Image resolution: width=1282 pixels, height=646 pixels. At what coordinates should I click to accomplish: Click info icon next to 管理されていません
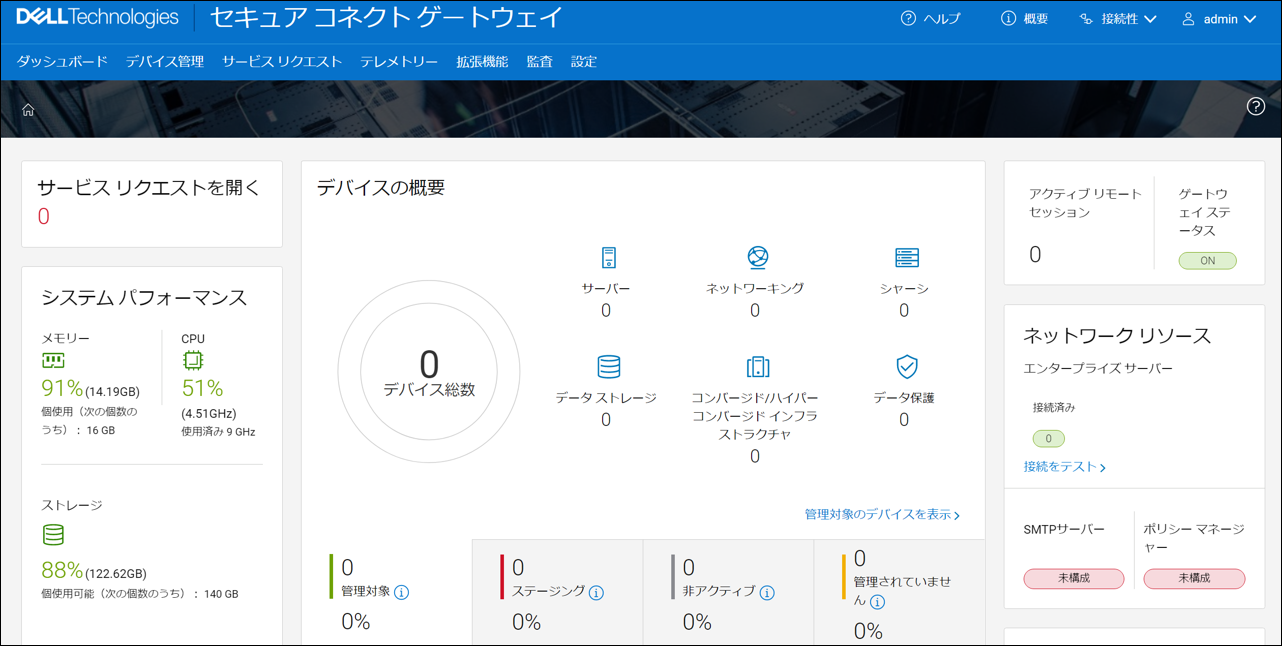click(877, 602)
